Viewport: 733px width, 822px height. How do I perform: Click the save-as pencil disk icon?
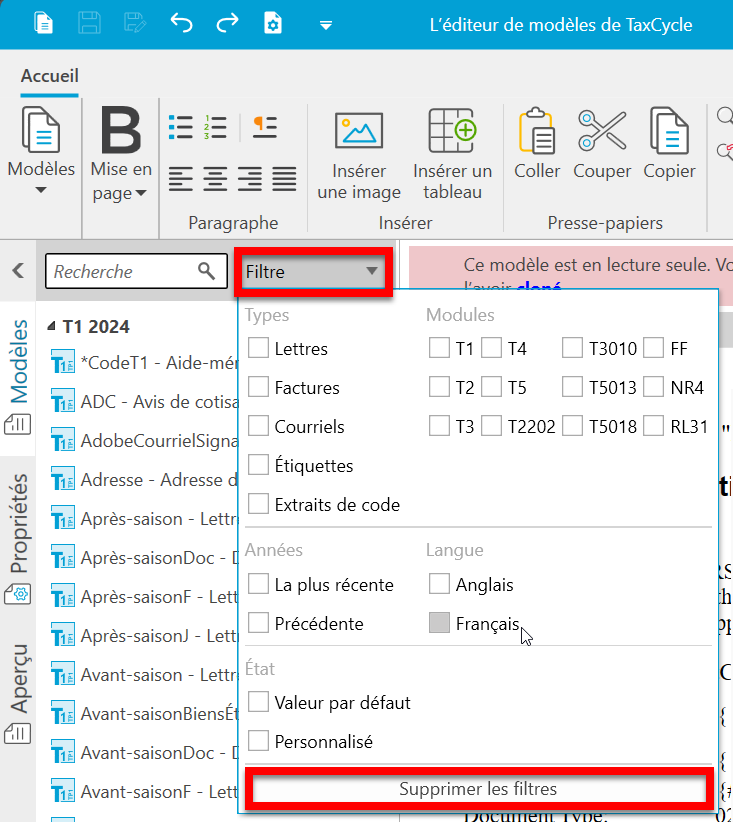(x=135, y=24)
